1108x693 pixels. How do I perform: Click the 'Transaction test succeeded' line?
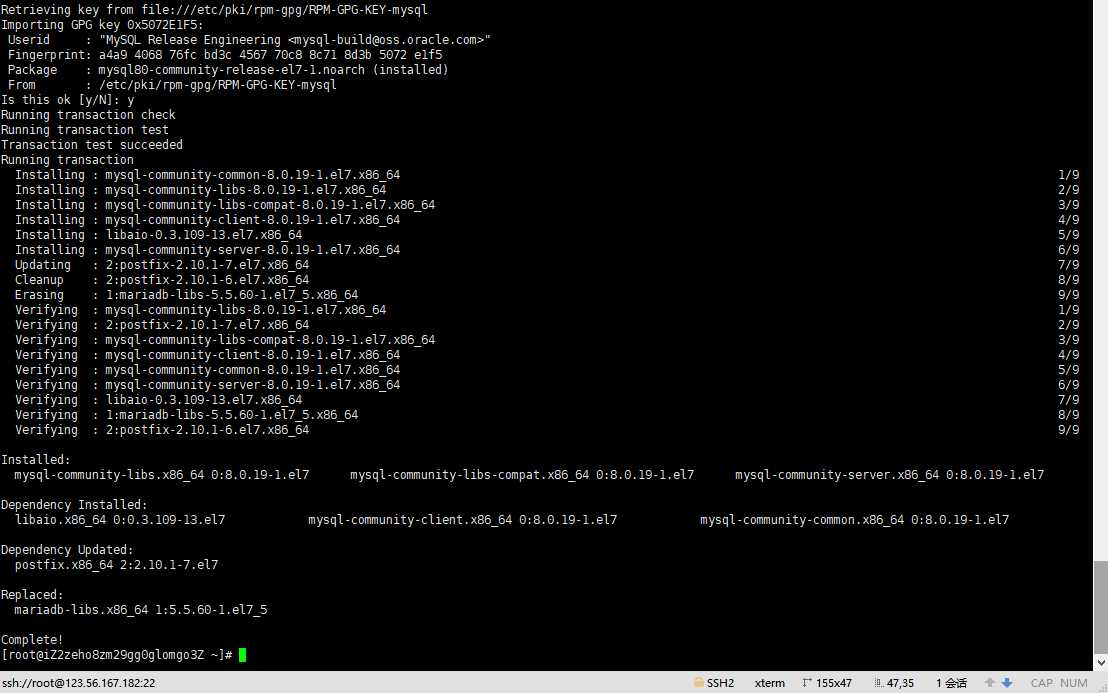(x=92, y=145)
